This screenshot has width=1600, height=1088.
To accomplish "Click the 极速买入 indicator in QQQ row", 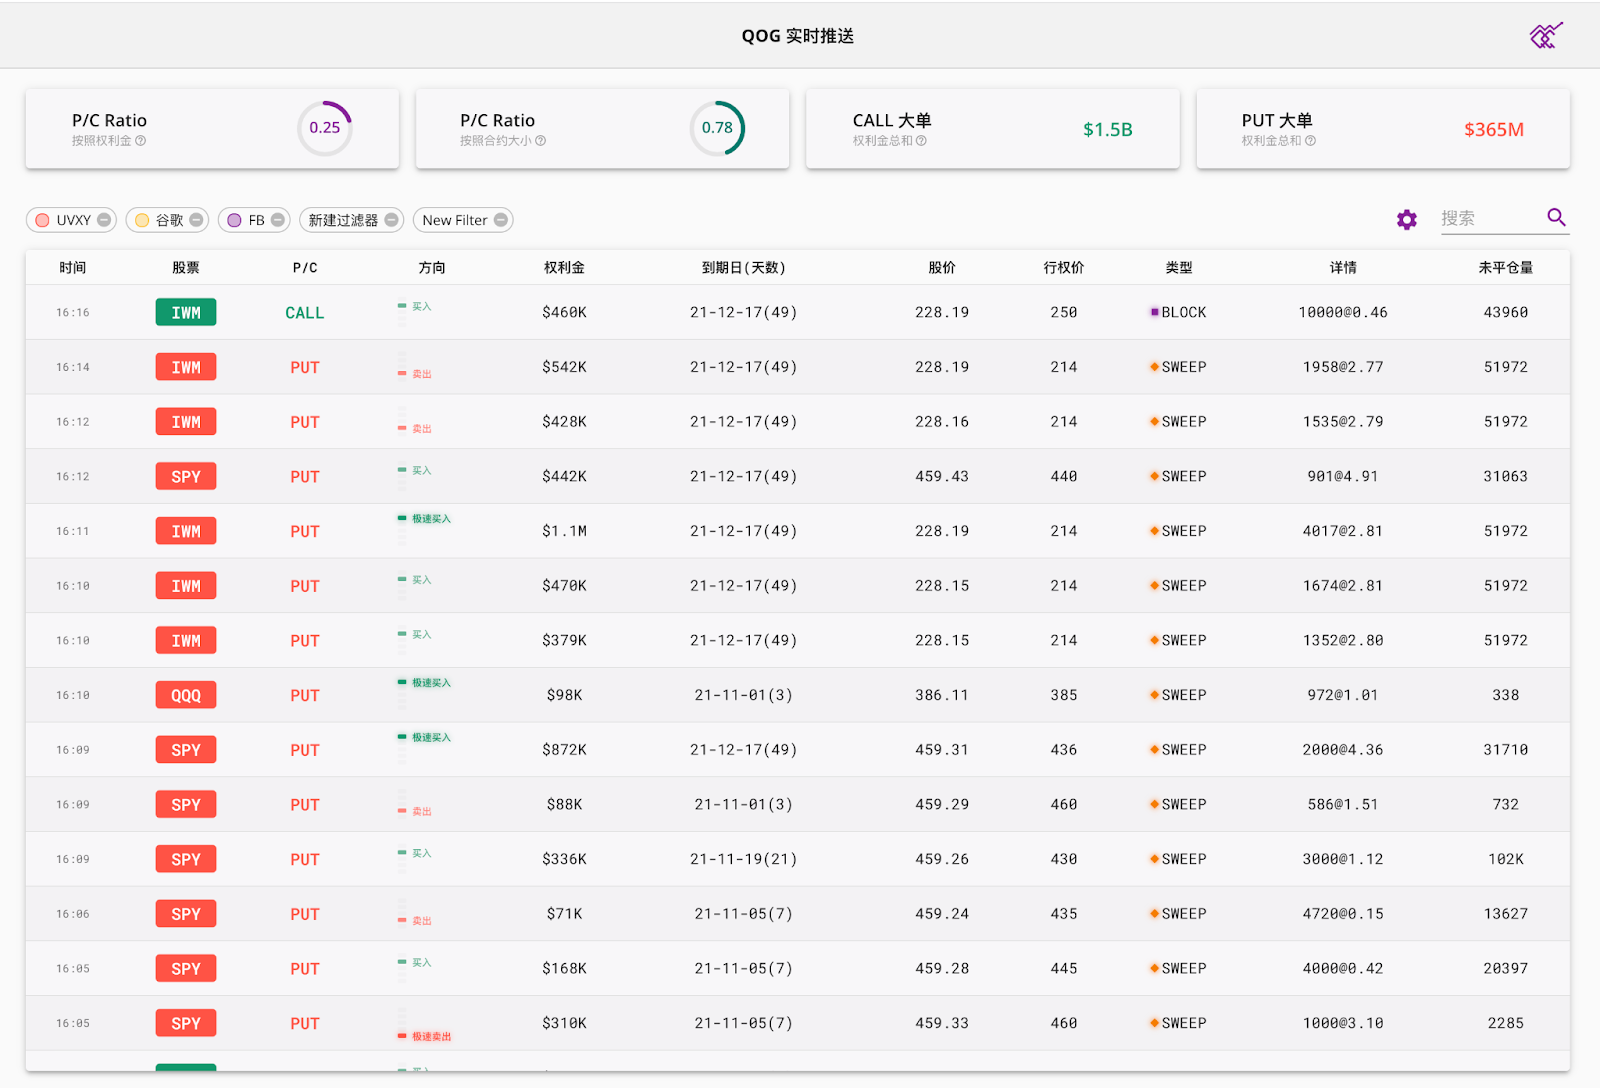I will coord(425,683).
